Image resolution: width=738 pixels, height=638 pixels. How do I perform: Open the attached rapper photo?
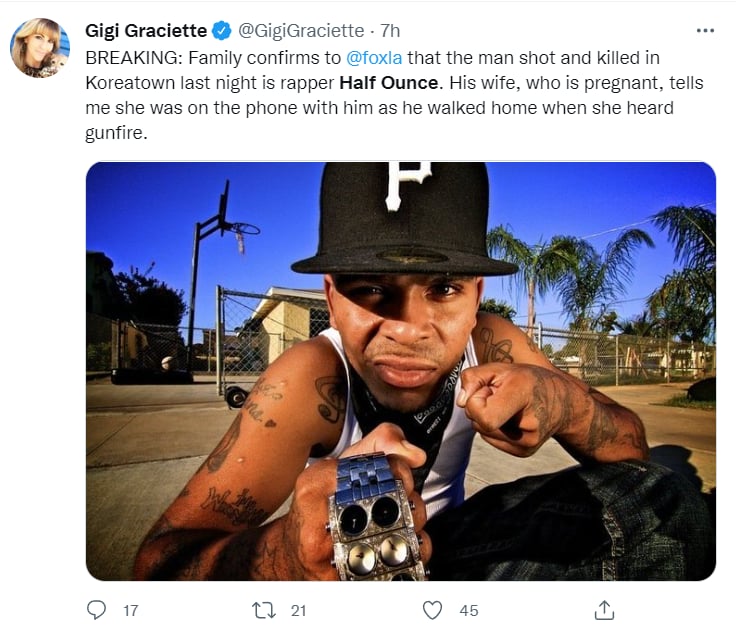click(x=401, y=371)
